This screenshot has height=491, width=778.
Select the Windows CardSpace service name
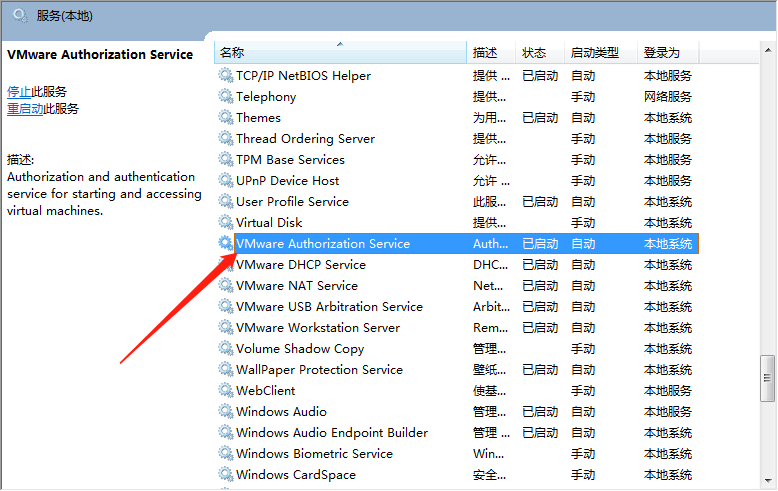point(296,475)
